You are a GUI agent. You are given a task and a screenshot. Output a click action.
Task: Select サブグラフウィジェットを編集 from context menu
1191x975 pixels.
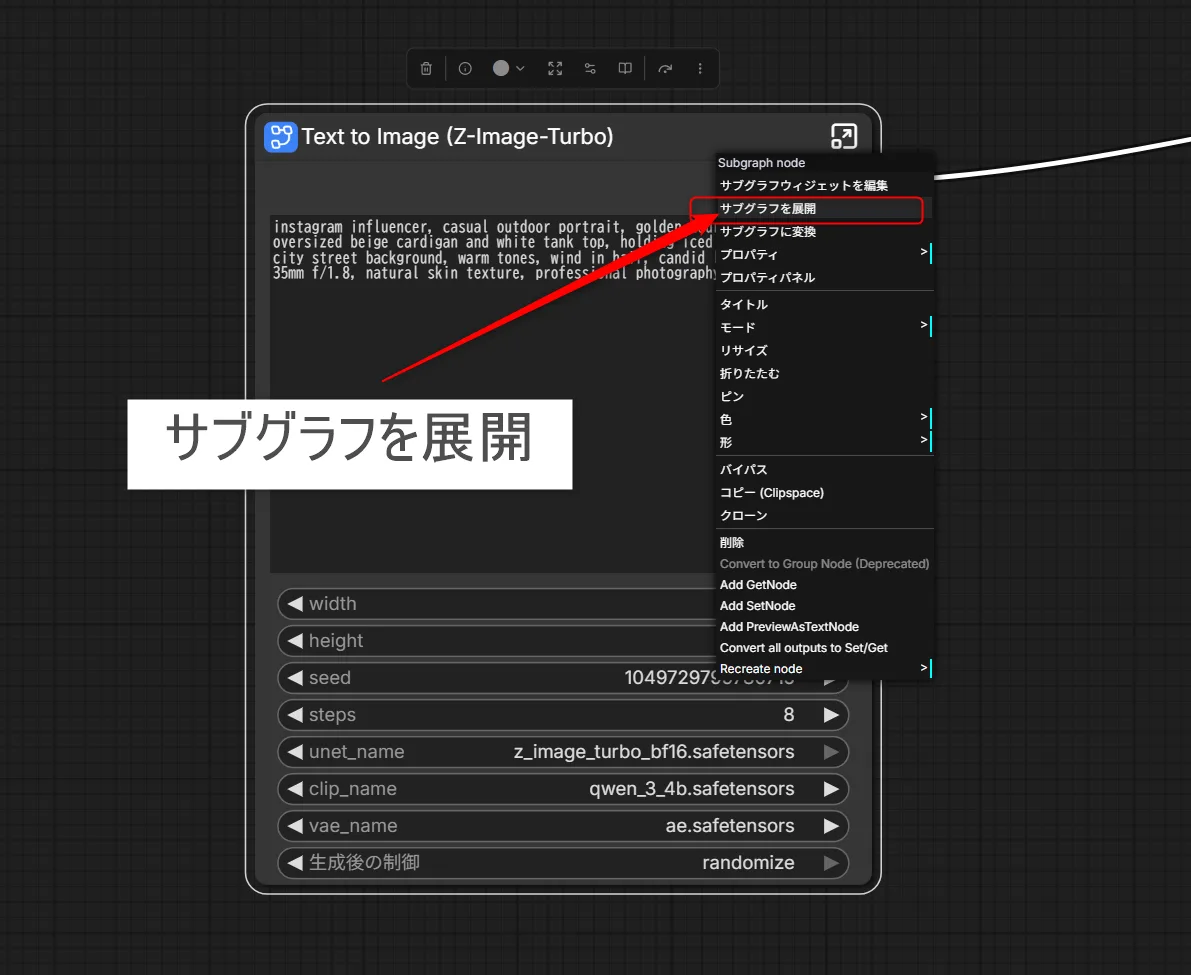(825, 185)
